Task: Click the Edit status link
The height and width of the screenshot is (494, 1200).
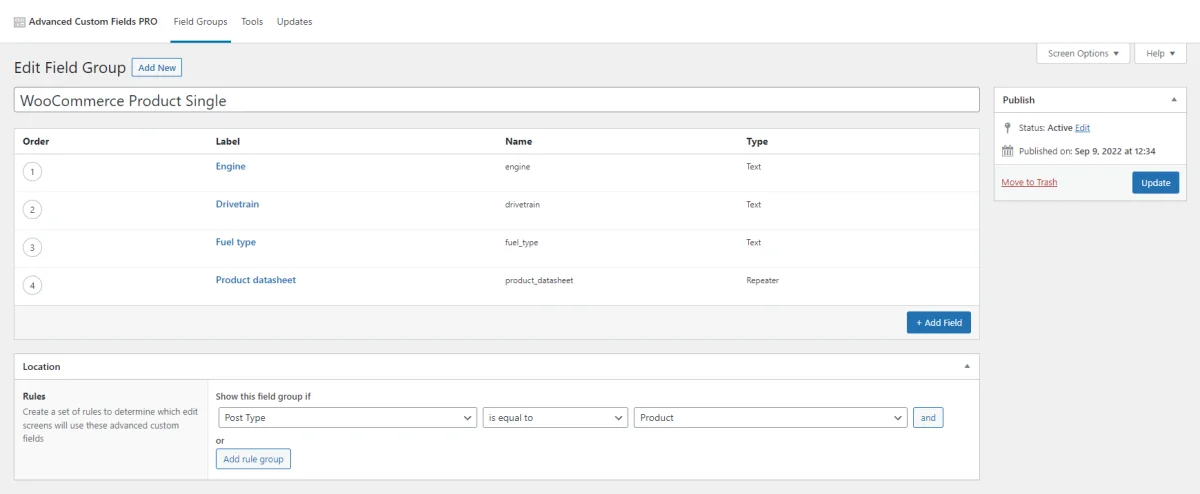Action: pos(1082,128)
